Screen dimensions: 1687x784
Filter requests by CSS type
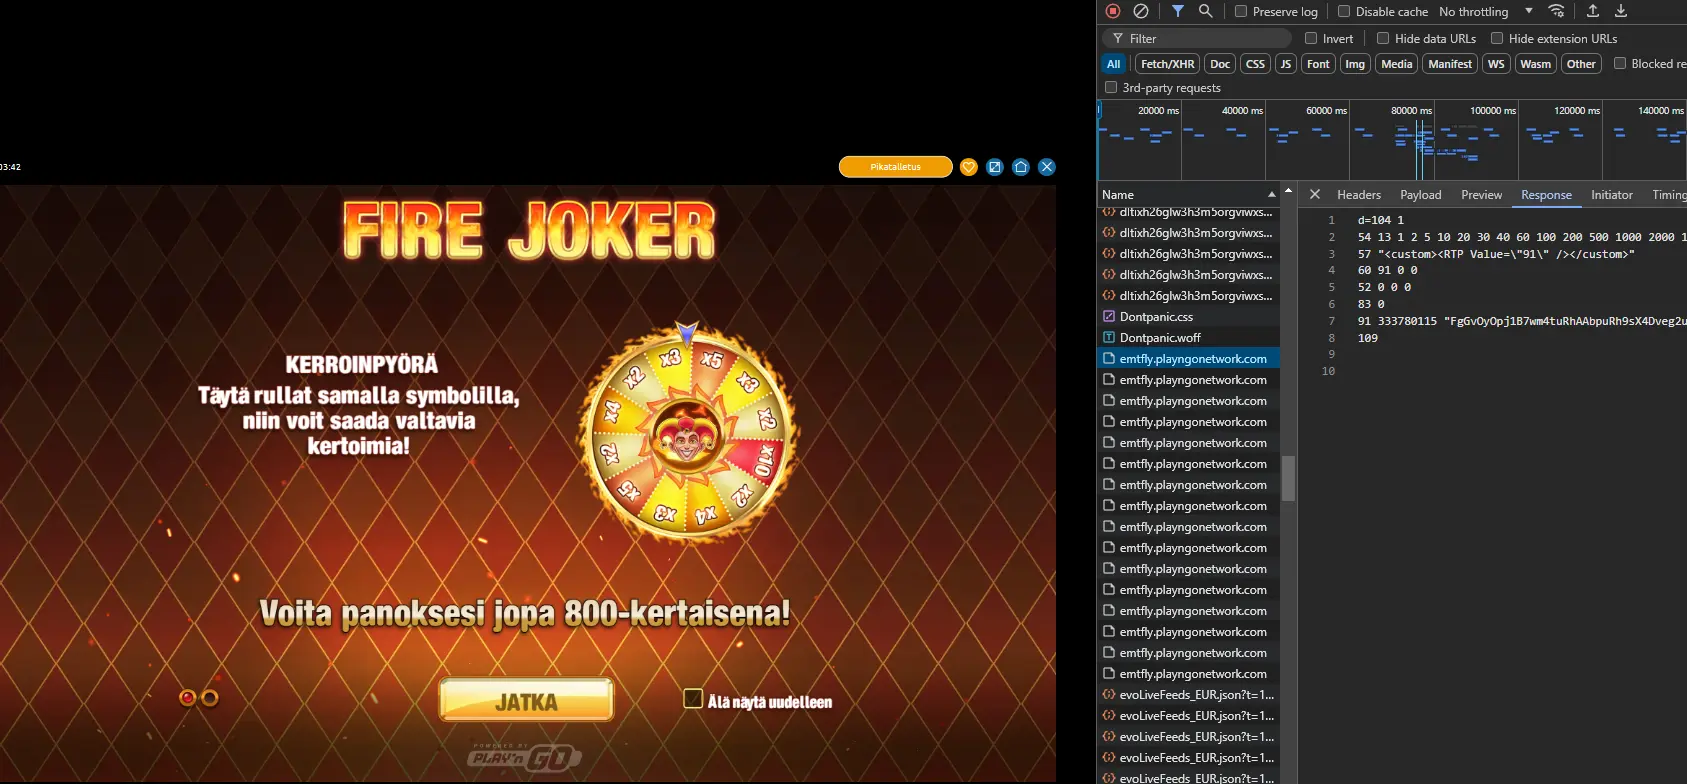pyautogui.click(x=1255, y=64)
